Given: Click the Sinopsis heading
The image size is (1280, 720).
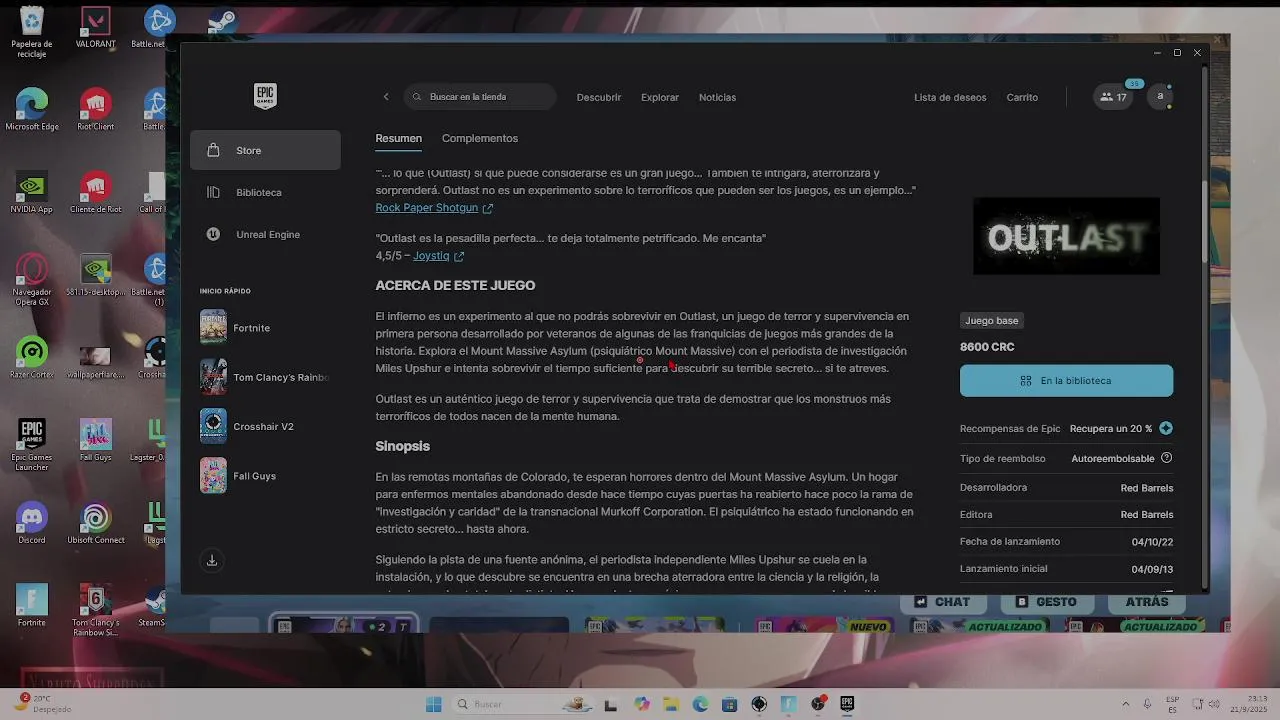Looking at the screenshot, I should [x=402, y=446].
